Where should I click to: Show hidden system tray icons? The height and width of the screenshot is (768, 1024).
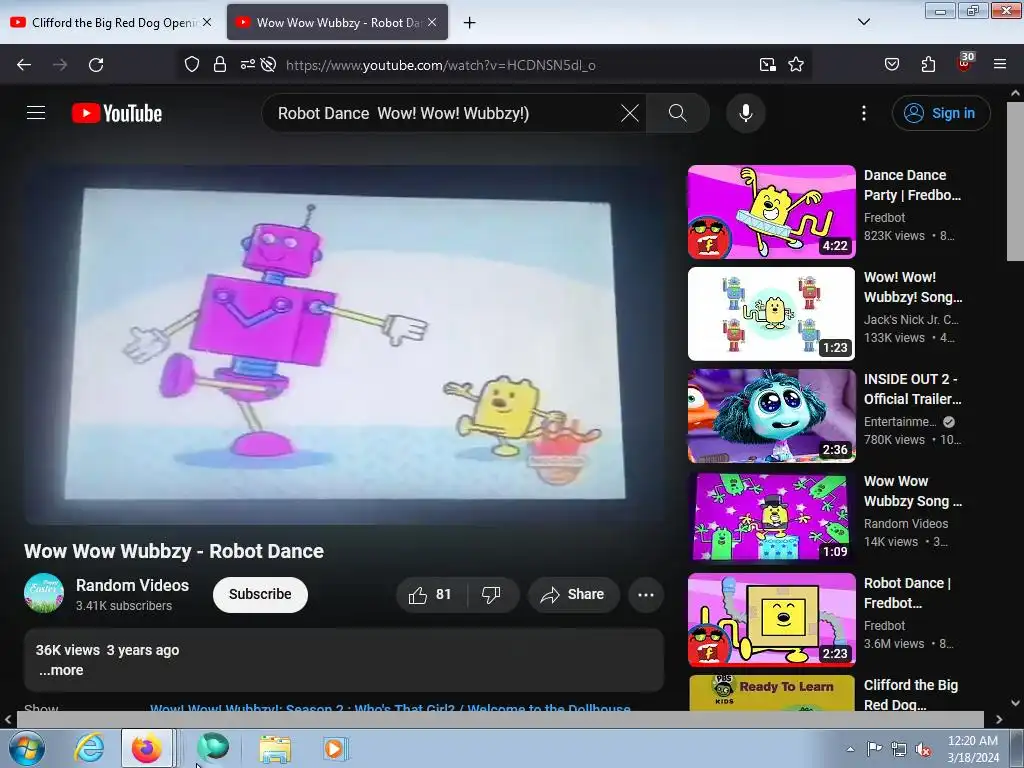(x=850, y=749)
